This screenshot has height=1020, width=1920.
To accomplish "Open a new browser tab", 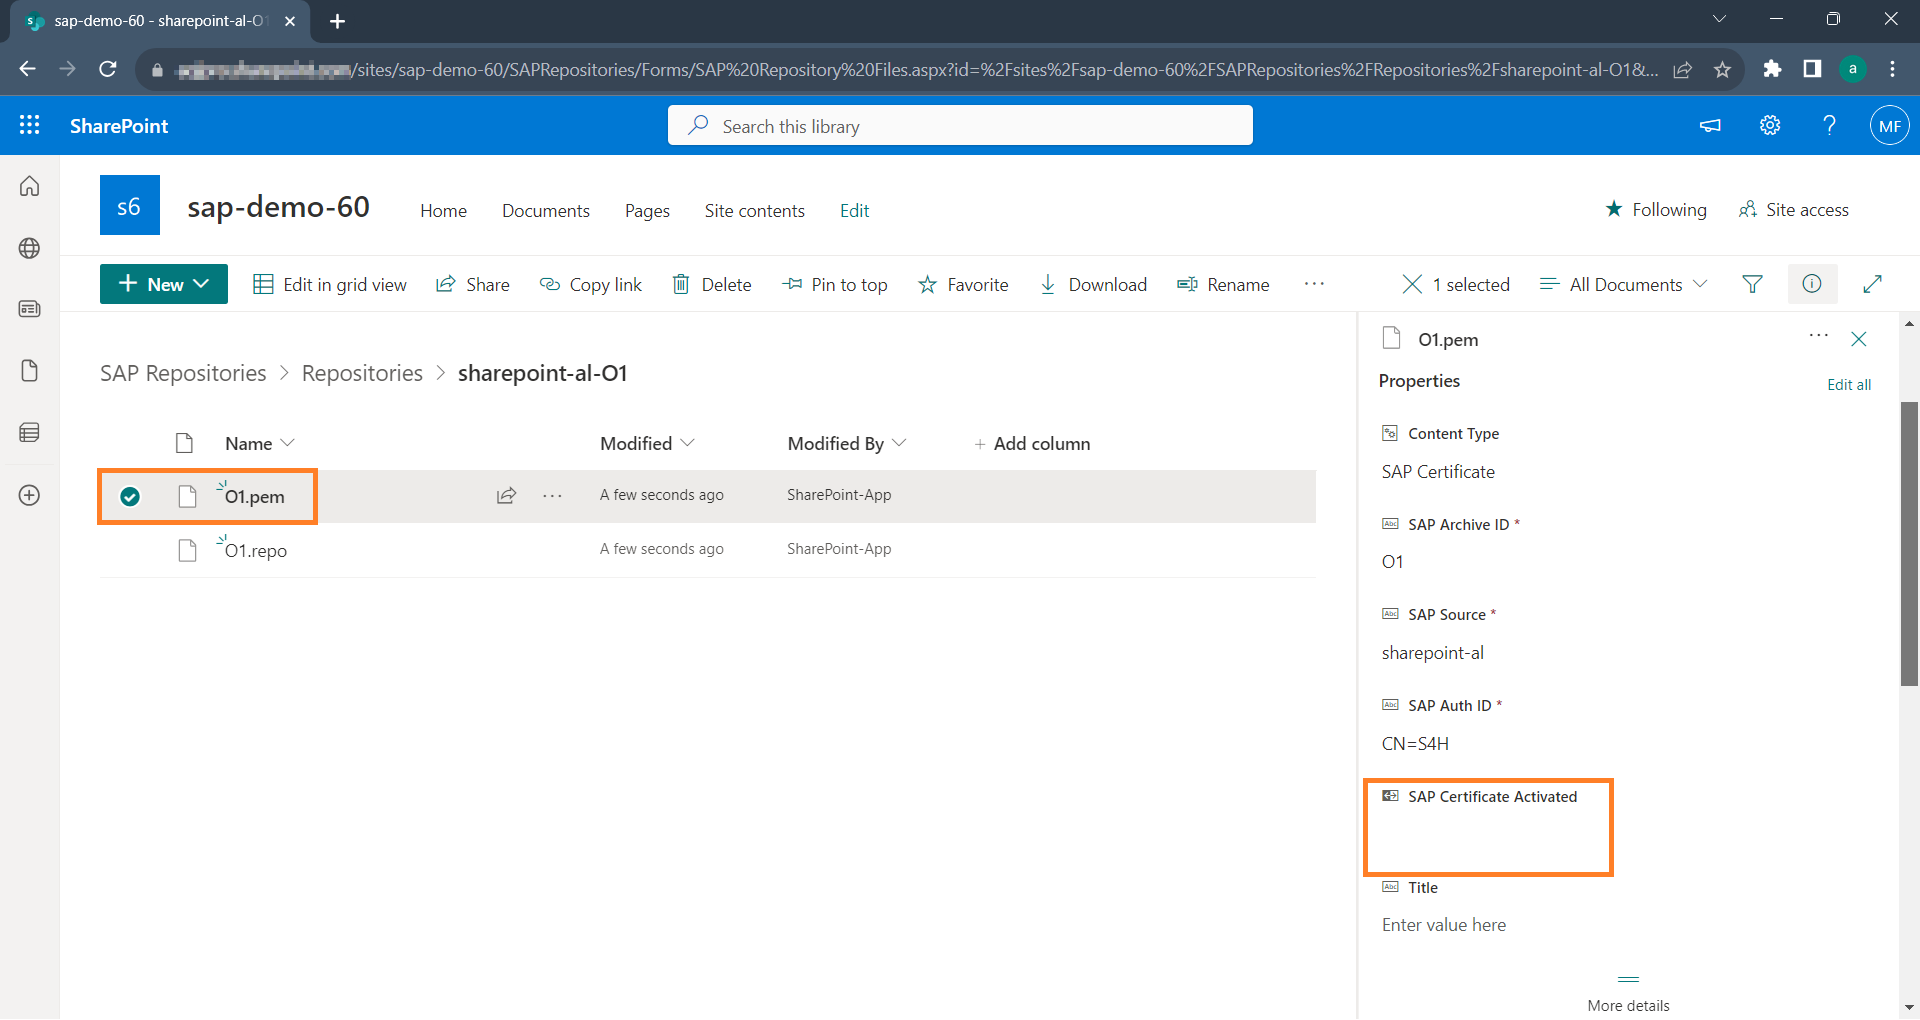I will point(337,21).
